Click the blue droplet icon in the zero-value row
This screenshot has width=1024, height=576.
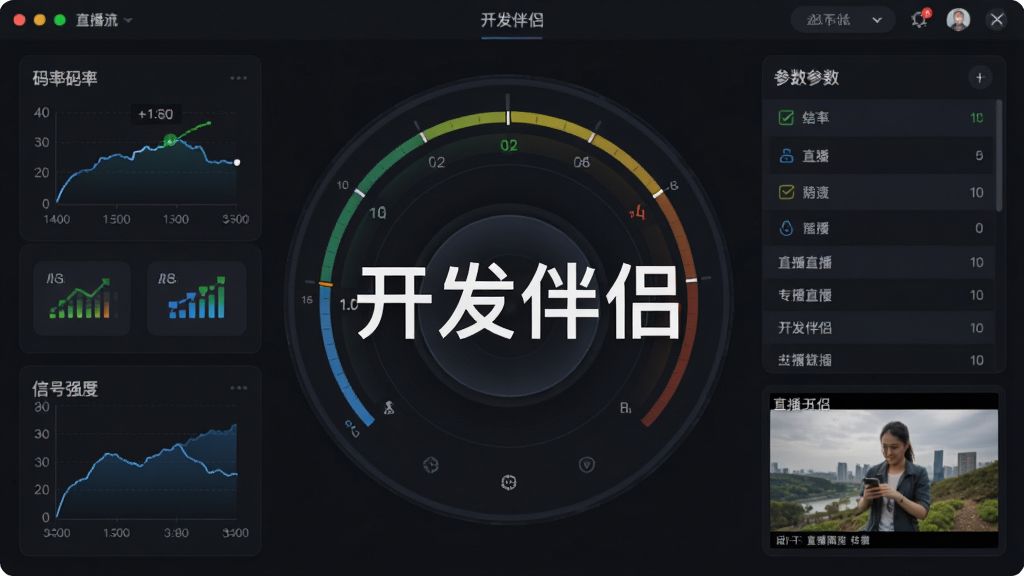[786, 228]
